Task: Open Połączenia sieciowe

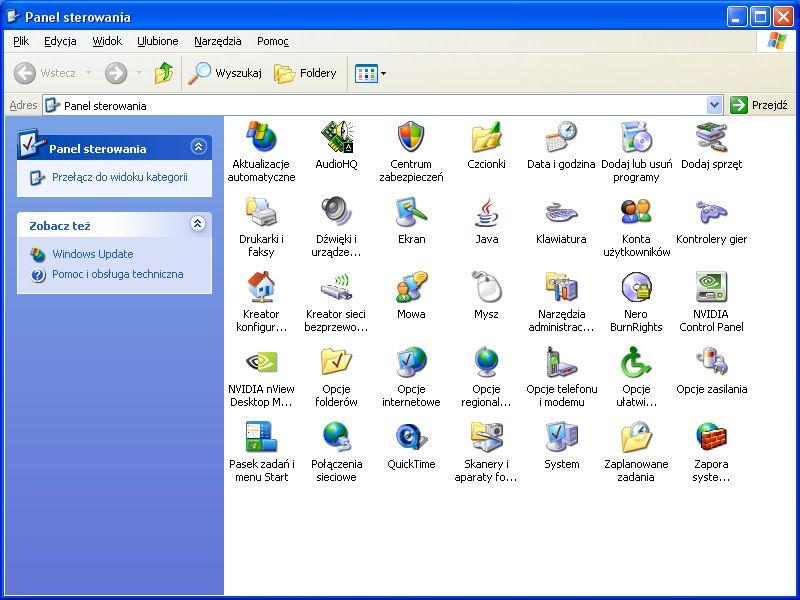Action: click(336, 451)
